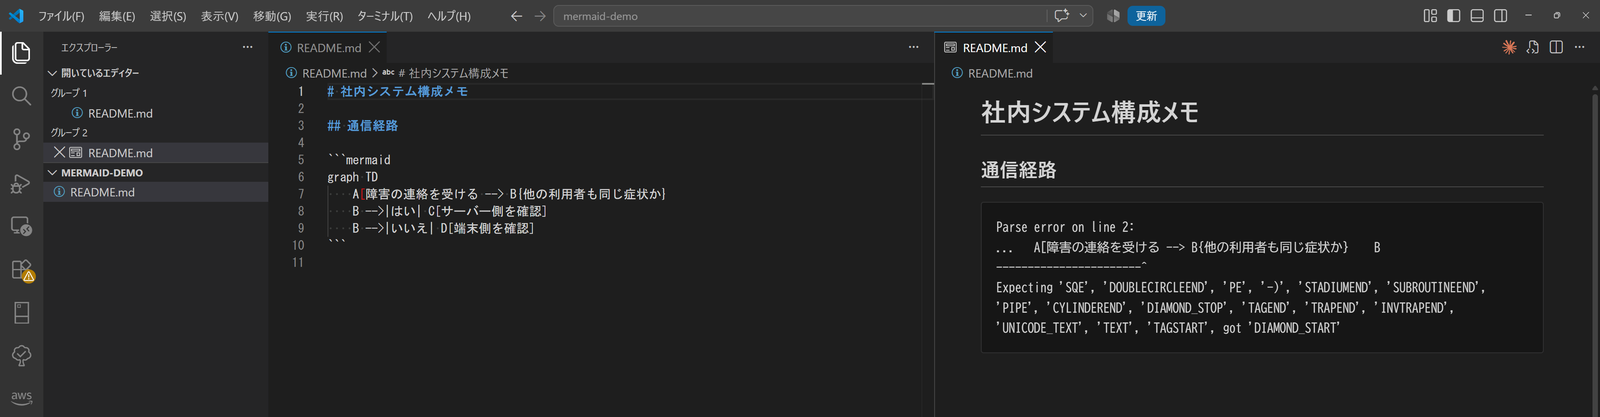Close the left README.md editor tab

coord(374,47)
